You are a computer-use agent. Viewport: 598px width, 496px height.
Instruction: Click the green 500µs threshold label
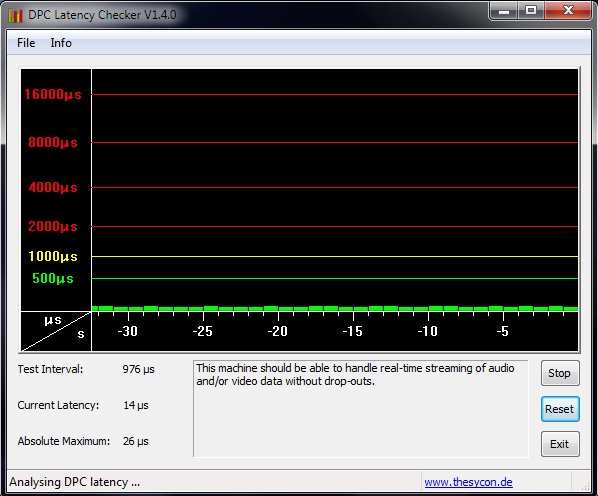(x=53, y=278)
